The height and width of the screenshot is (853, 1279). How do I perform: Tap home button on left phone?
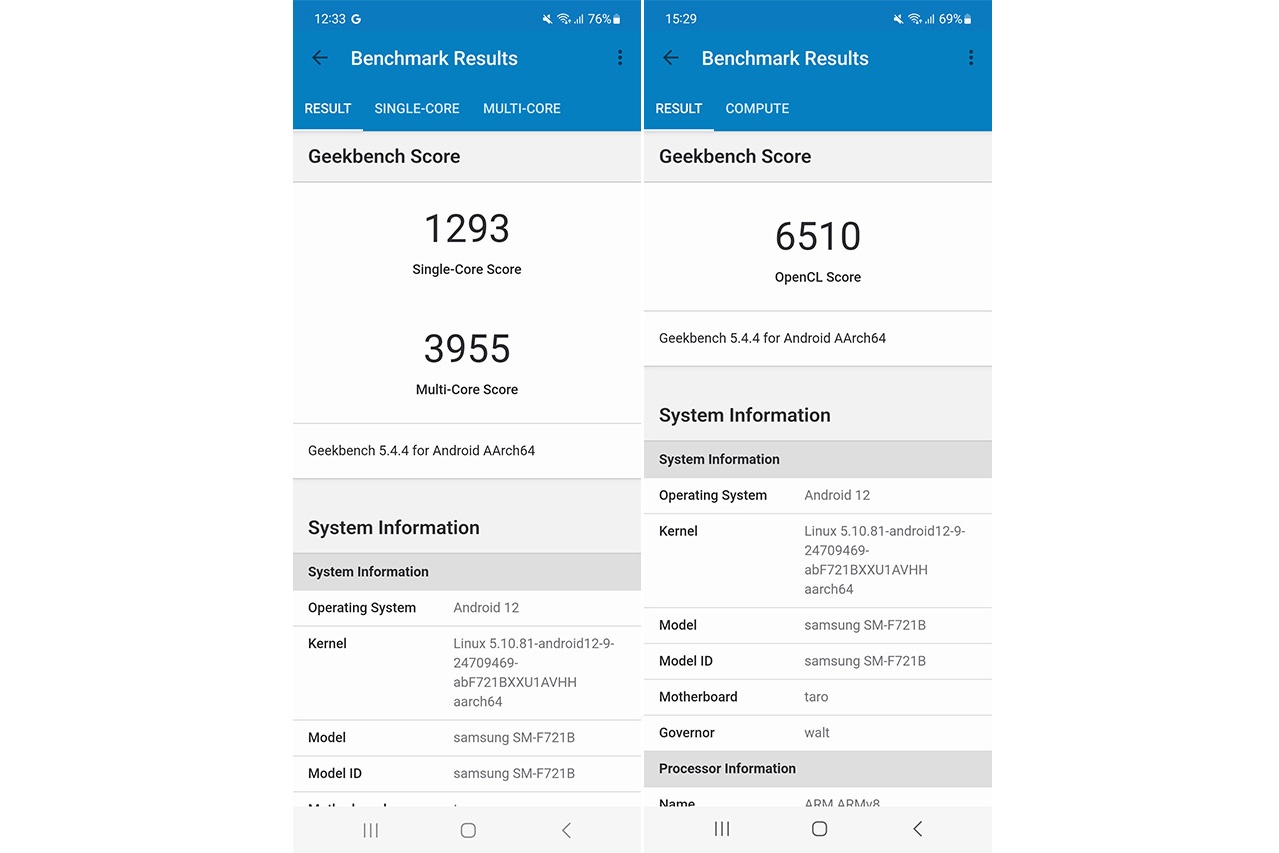pyautogui.click(x=468, y=830)
